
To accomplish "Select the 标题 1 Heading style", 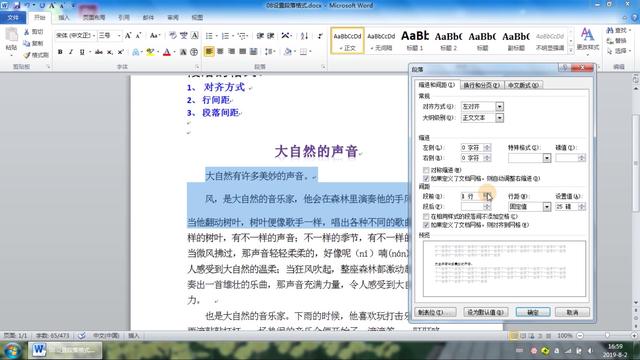I will point(415,40).
